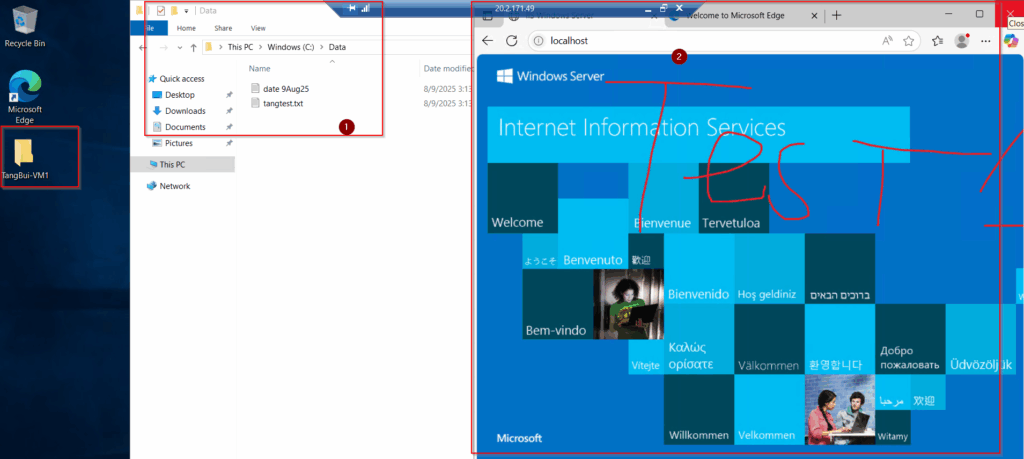
Task: Open Edge Settings and more menu
Action: point(985,40)
